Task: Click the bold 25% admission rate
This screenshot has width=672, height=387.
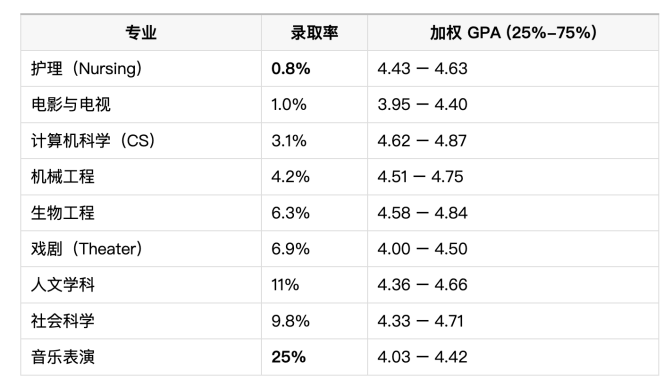Action: click(288, 357)
